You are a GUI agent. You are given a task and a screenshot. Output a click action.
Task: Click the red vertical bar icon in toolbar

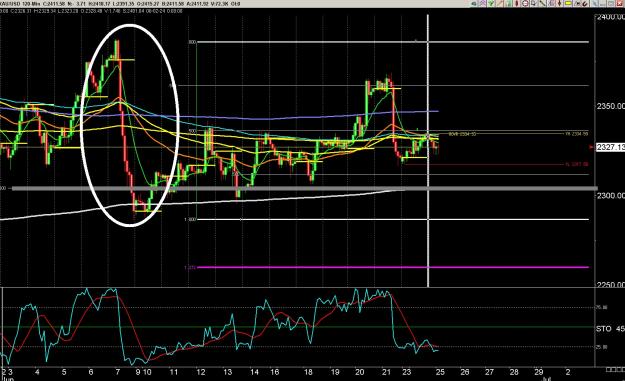[x=517, y=3]
